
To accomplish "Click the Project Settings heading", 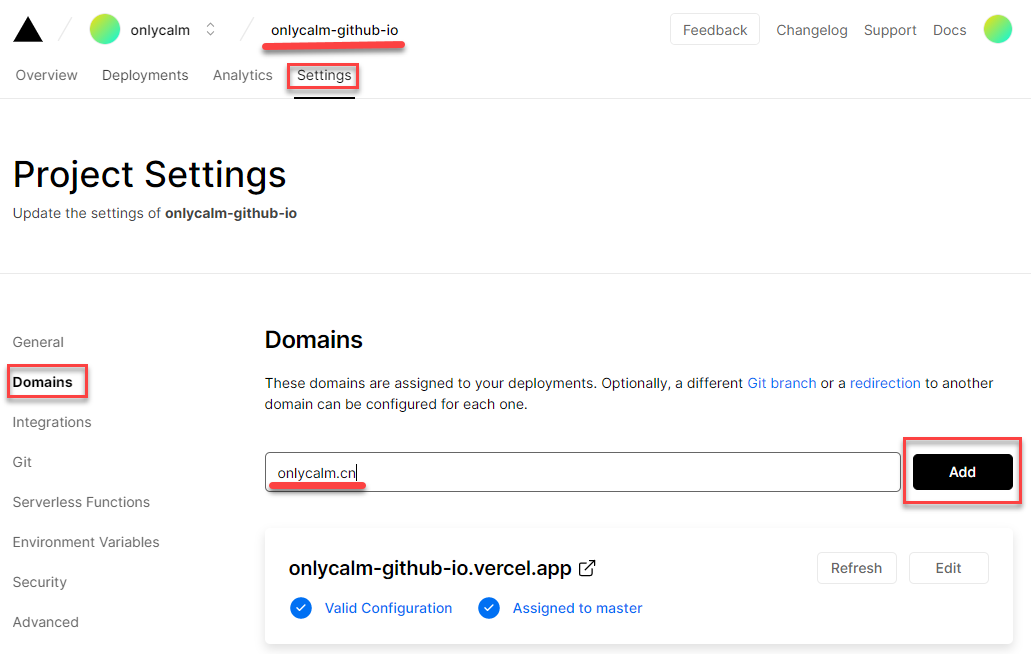I will pos(149,175).
